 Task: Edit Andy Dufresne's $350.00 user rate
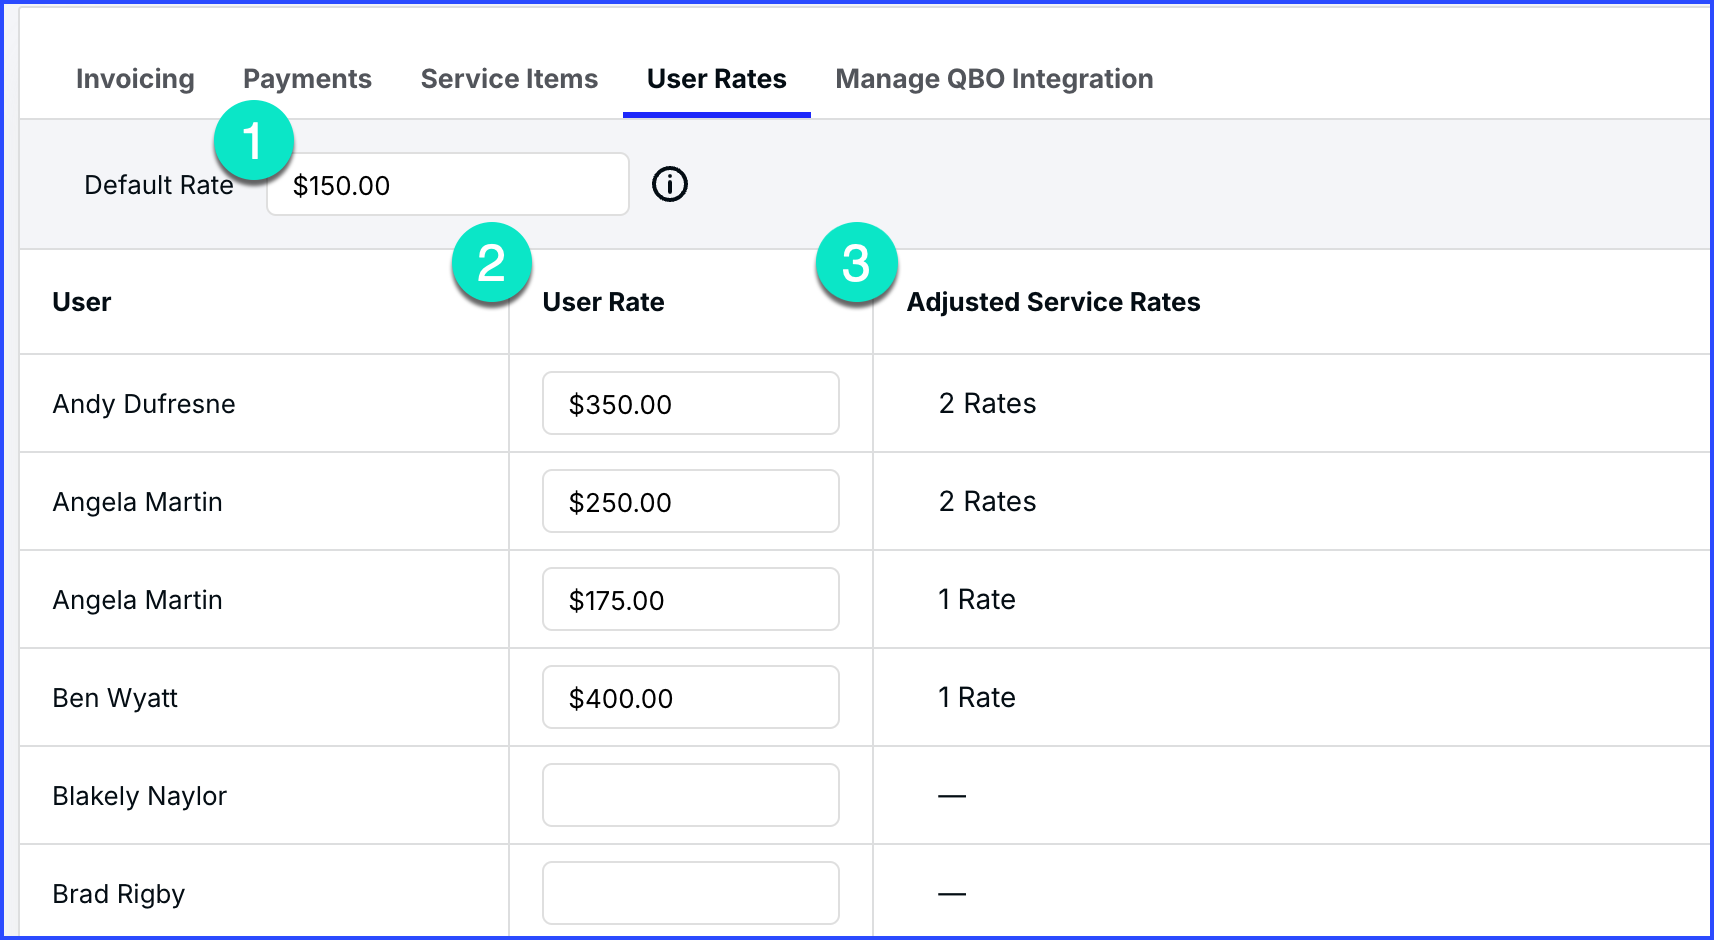pyautogui.click(x=690, y=404)
